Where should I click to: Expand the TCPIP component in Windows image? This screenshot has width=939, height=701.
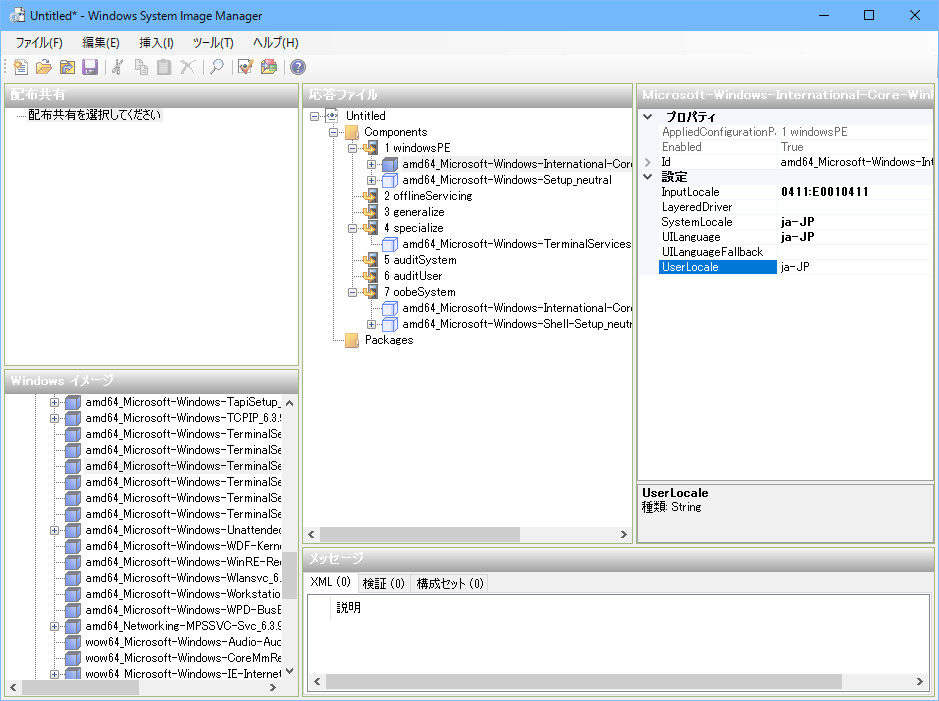[x=54, y=418]
